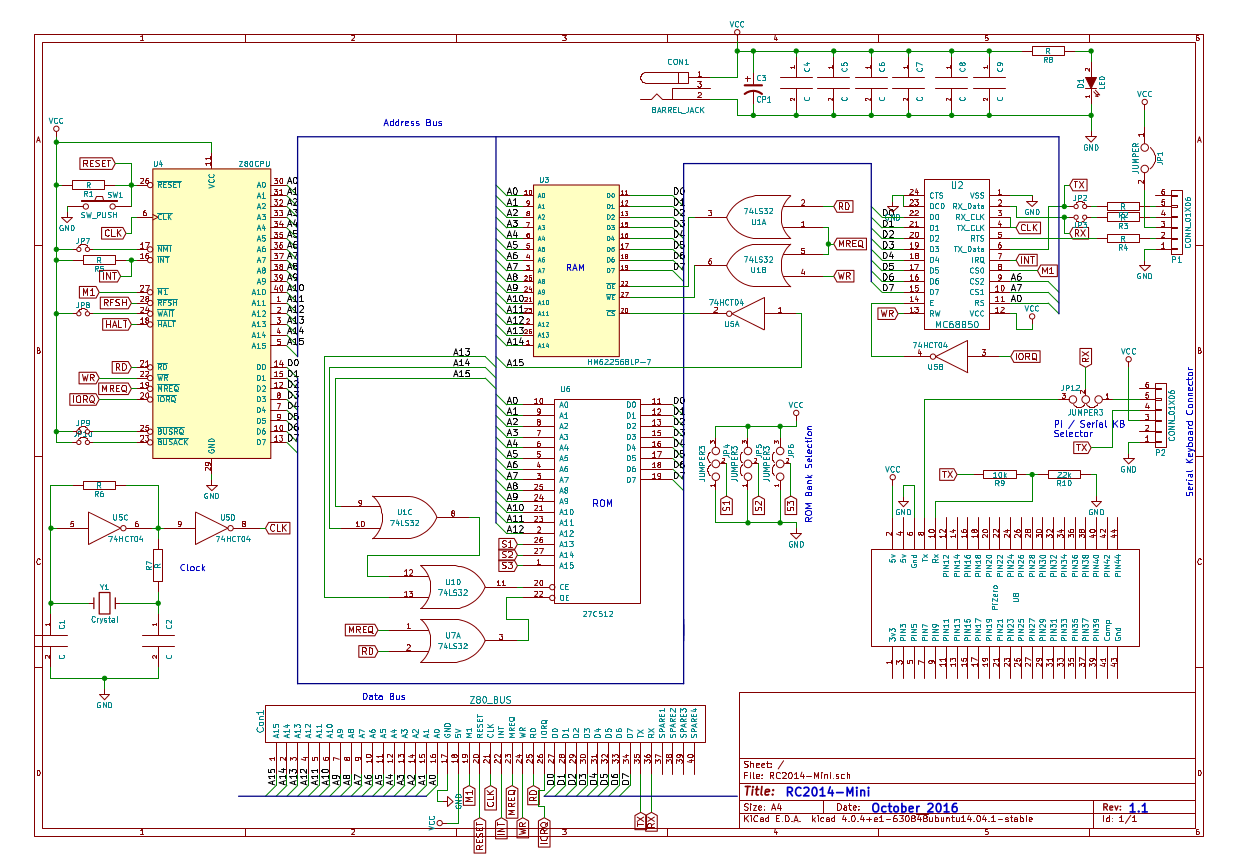Select the October 2016 date field
The height and width of the screenshot is (868, 1240).
coord(914,807)
